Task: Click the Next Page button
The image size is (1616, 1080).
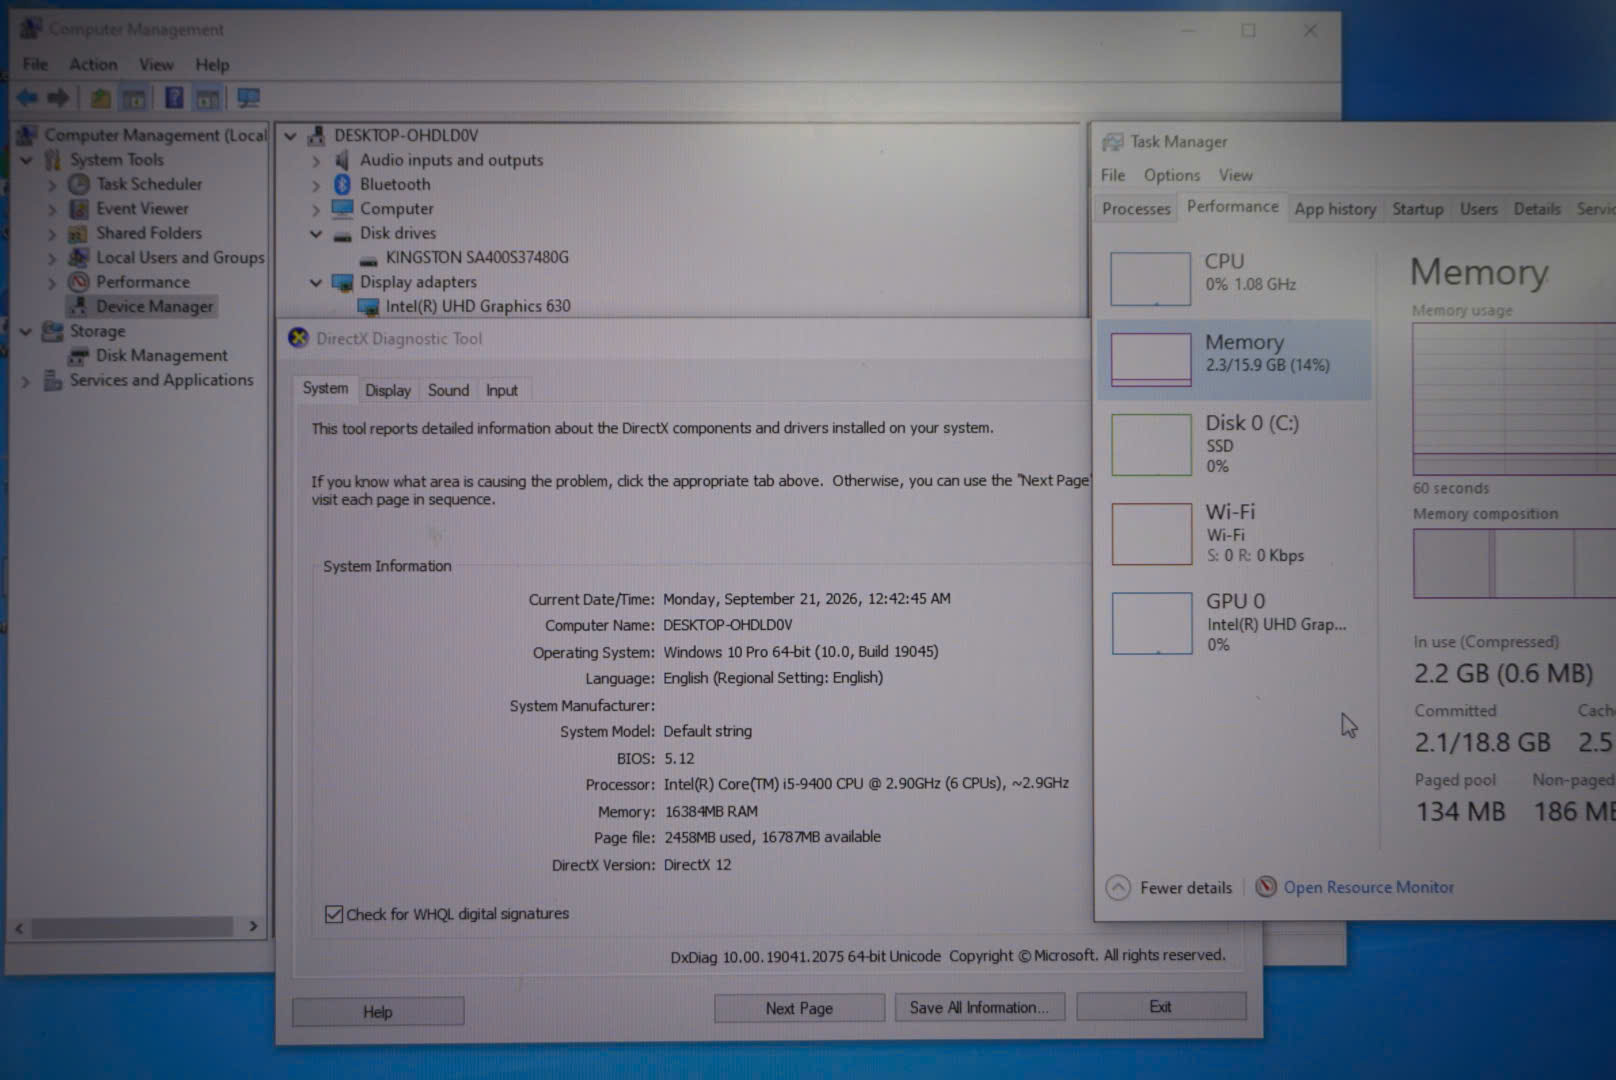Action: tap(799, 1008)
